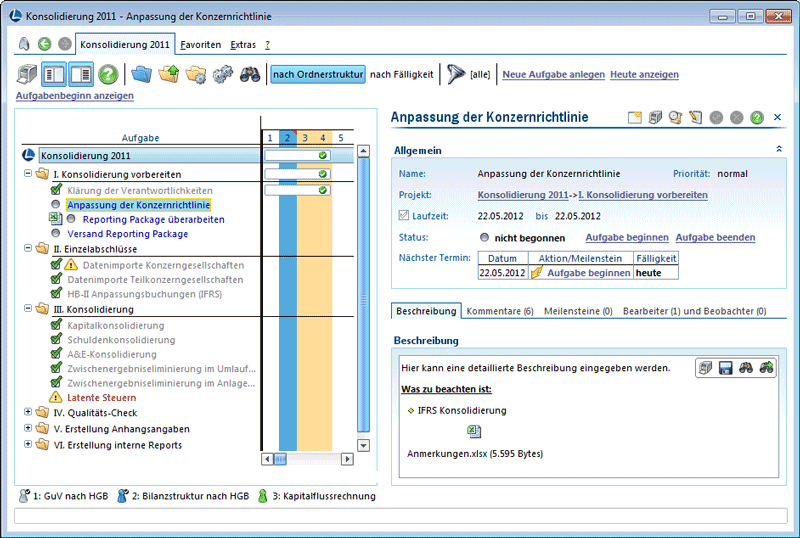Click the Gantt horizontal scrollbar thumb
The width and height of the screenshot is (800, 538).
pos(280,459)
